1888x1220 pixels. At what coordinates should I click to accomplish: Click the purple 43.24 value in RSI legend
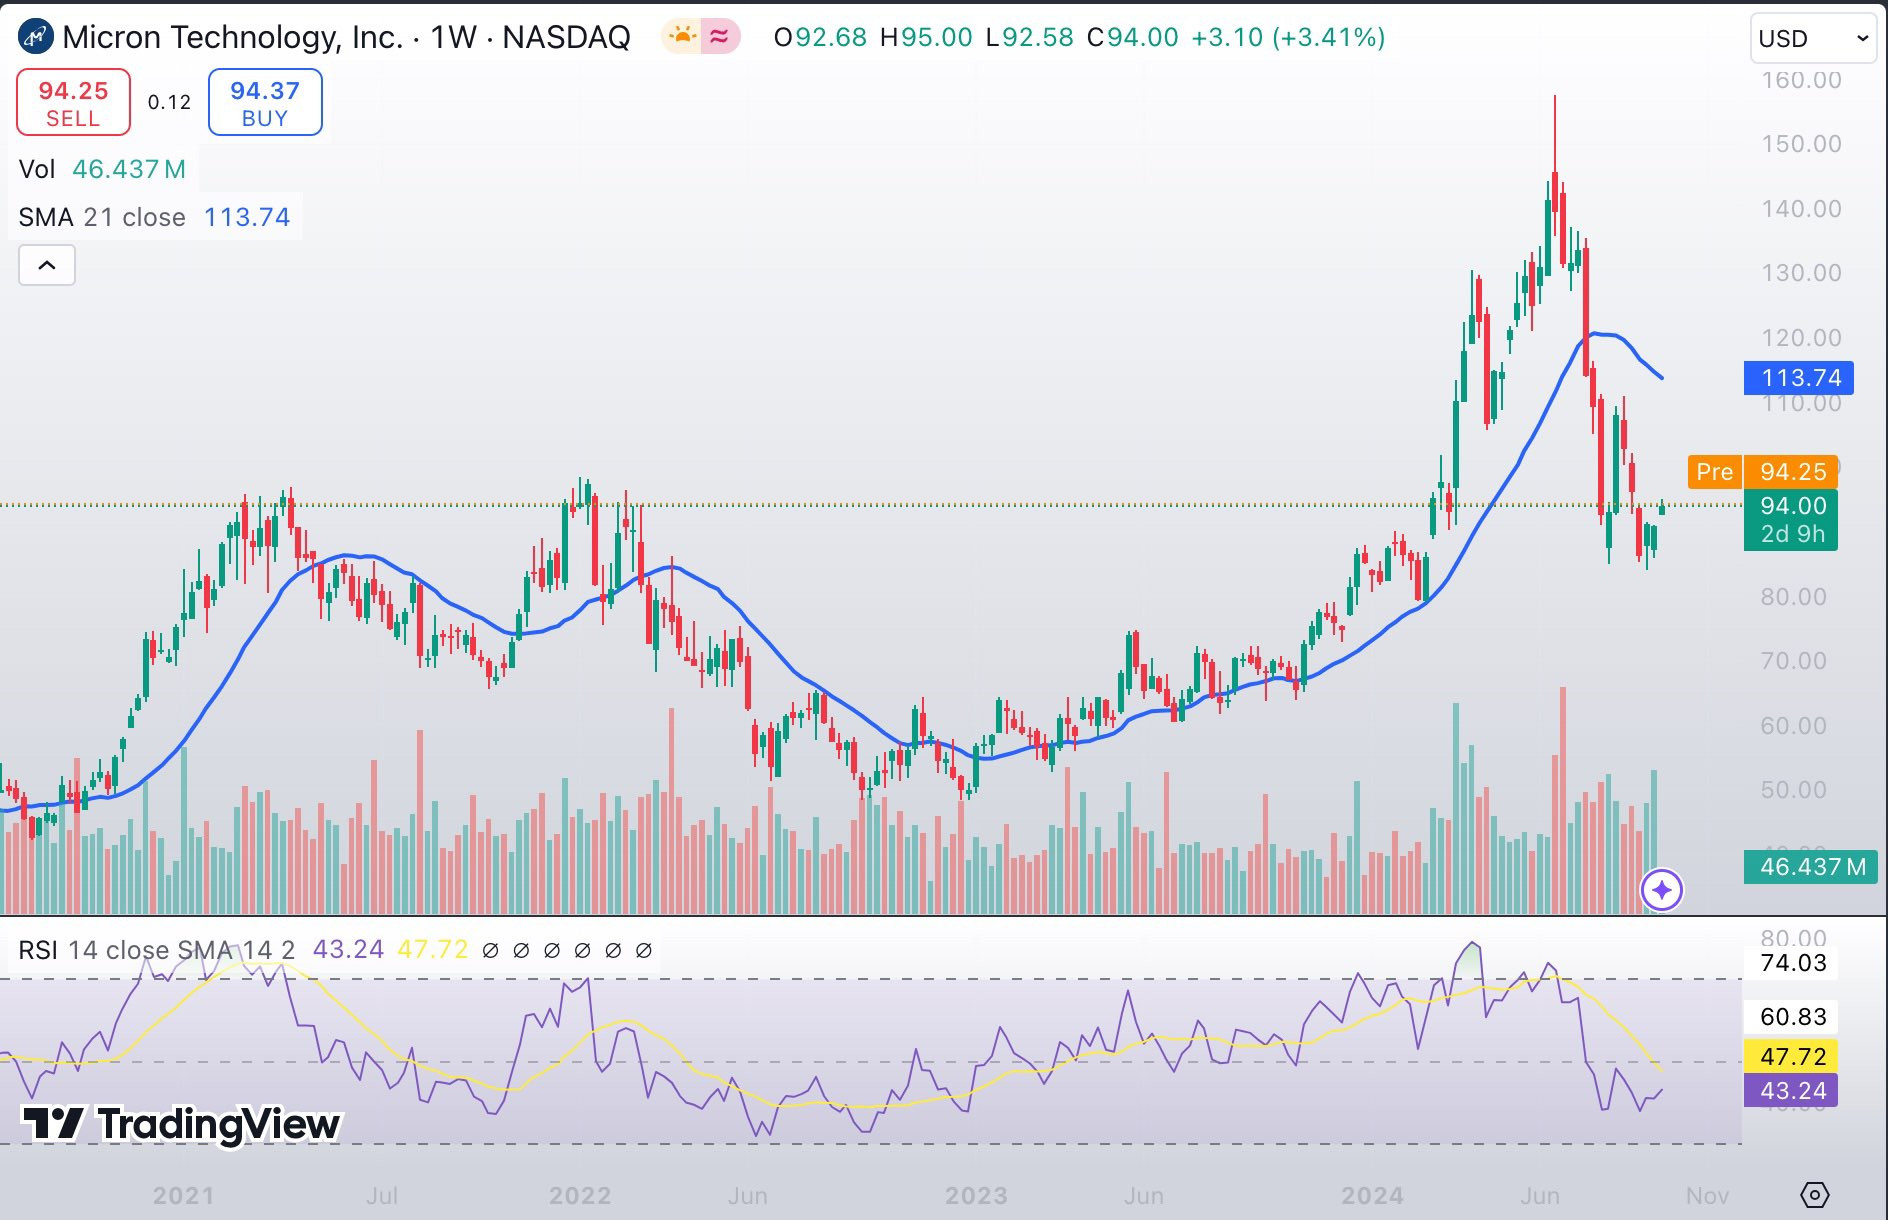[348, 949]
